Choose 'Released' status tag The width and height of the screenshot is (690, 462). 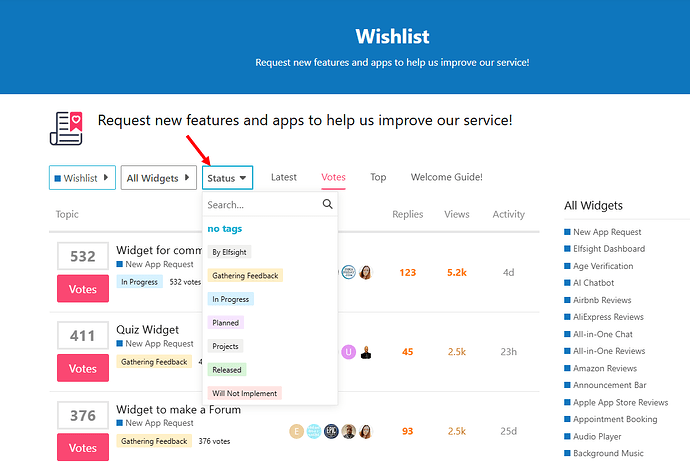[227, 370]
